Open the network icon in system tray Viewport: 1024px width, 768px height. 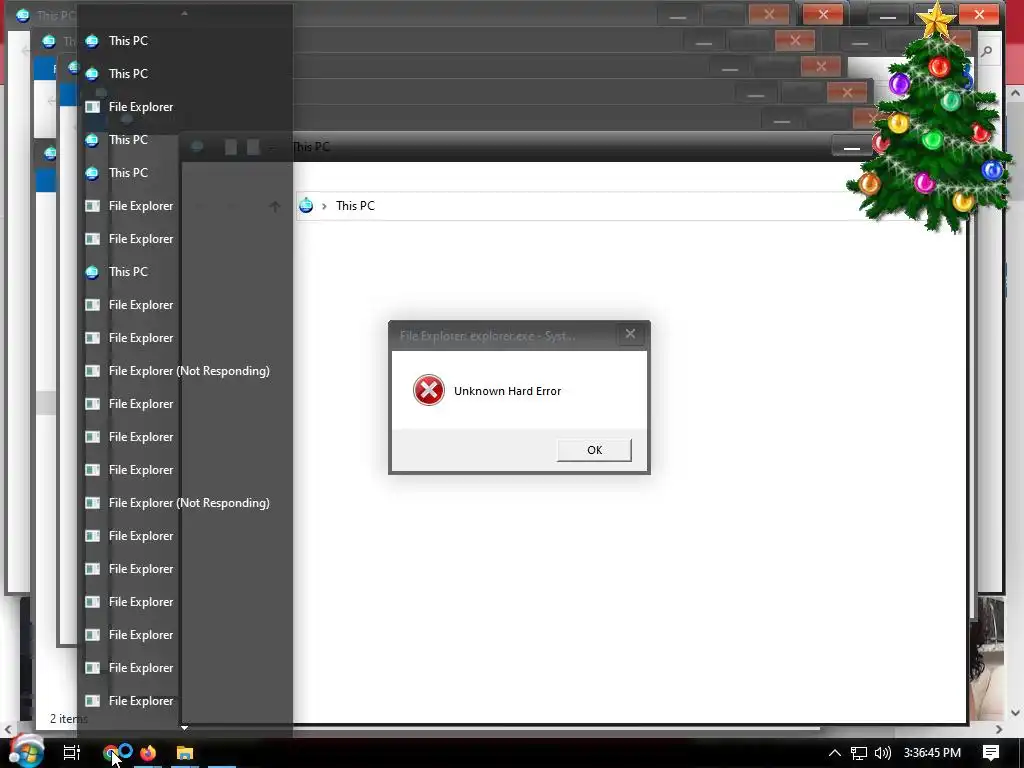pos(859,753)
